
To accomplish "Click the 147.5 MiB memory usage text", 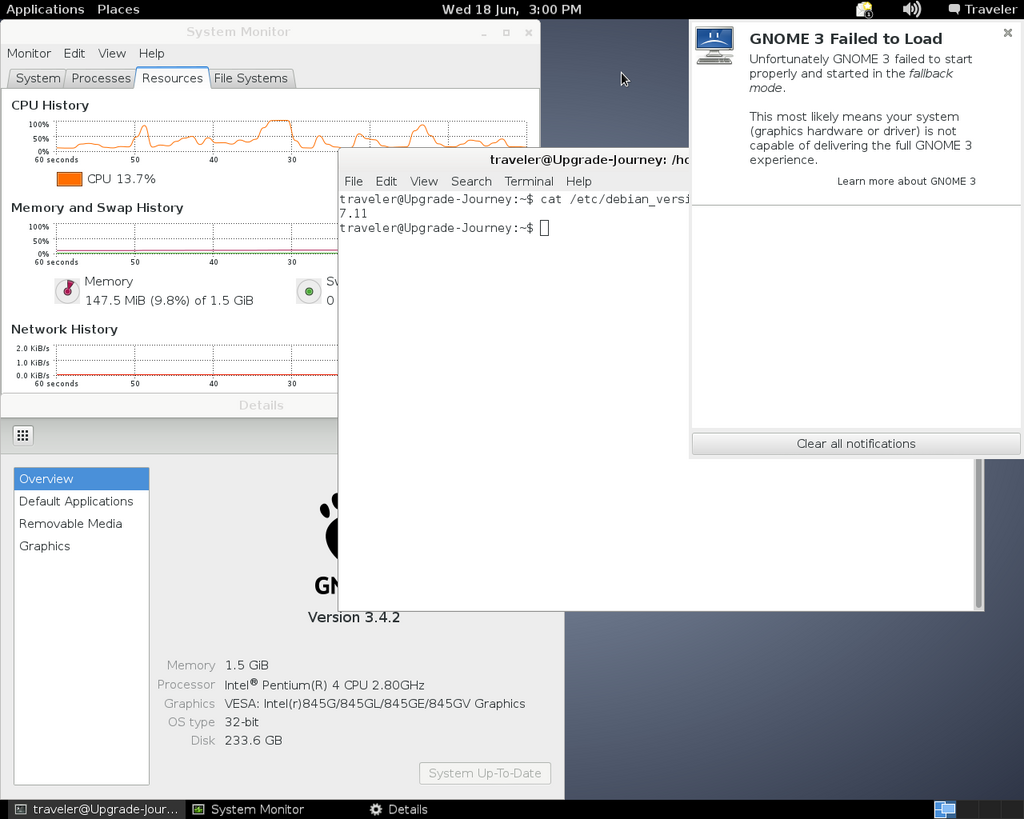I will [x=169, y=300].
